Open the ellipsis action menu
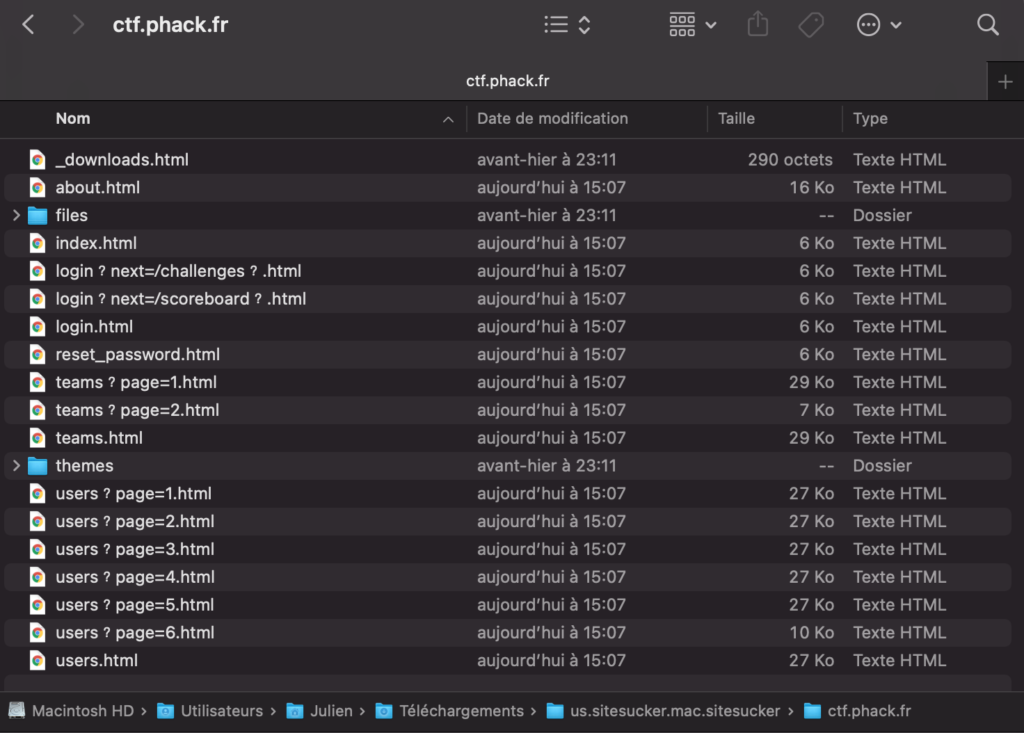1024x733 pixels. click(878, 25)
